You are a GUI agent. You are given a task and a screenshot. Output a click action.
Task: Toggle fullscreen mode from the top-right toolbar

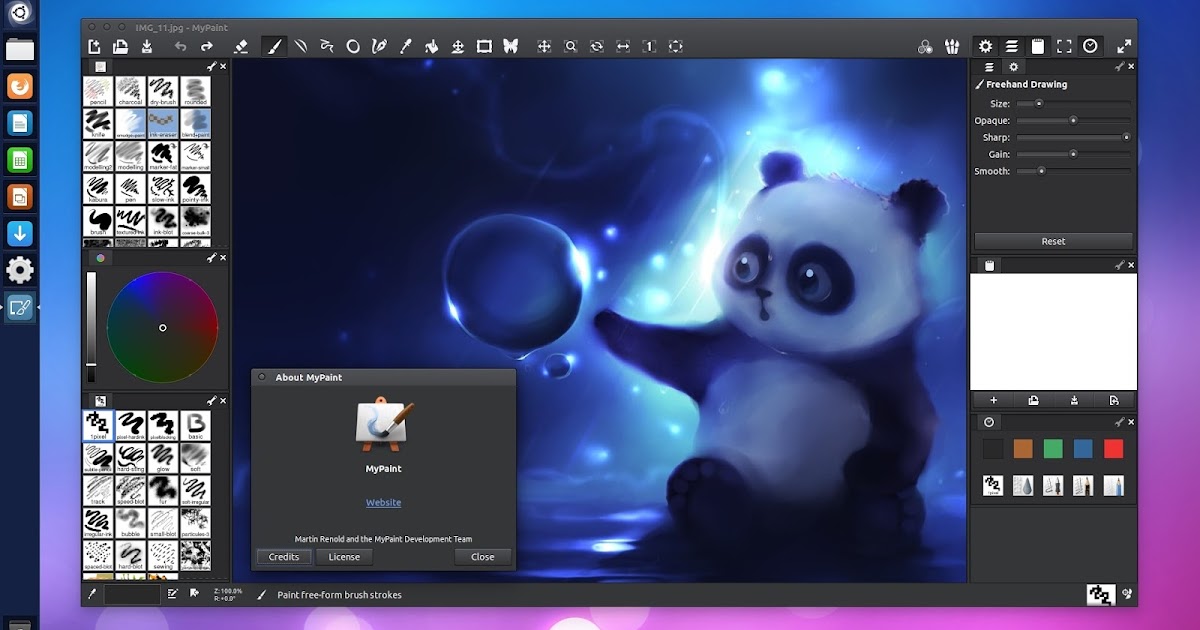(x=1064, y=46)
